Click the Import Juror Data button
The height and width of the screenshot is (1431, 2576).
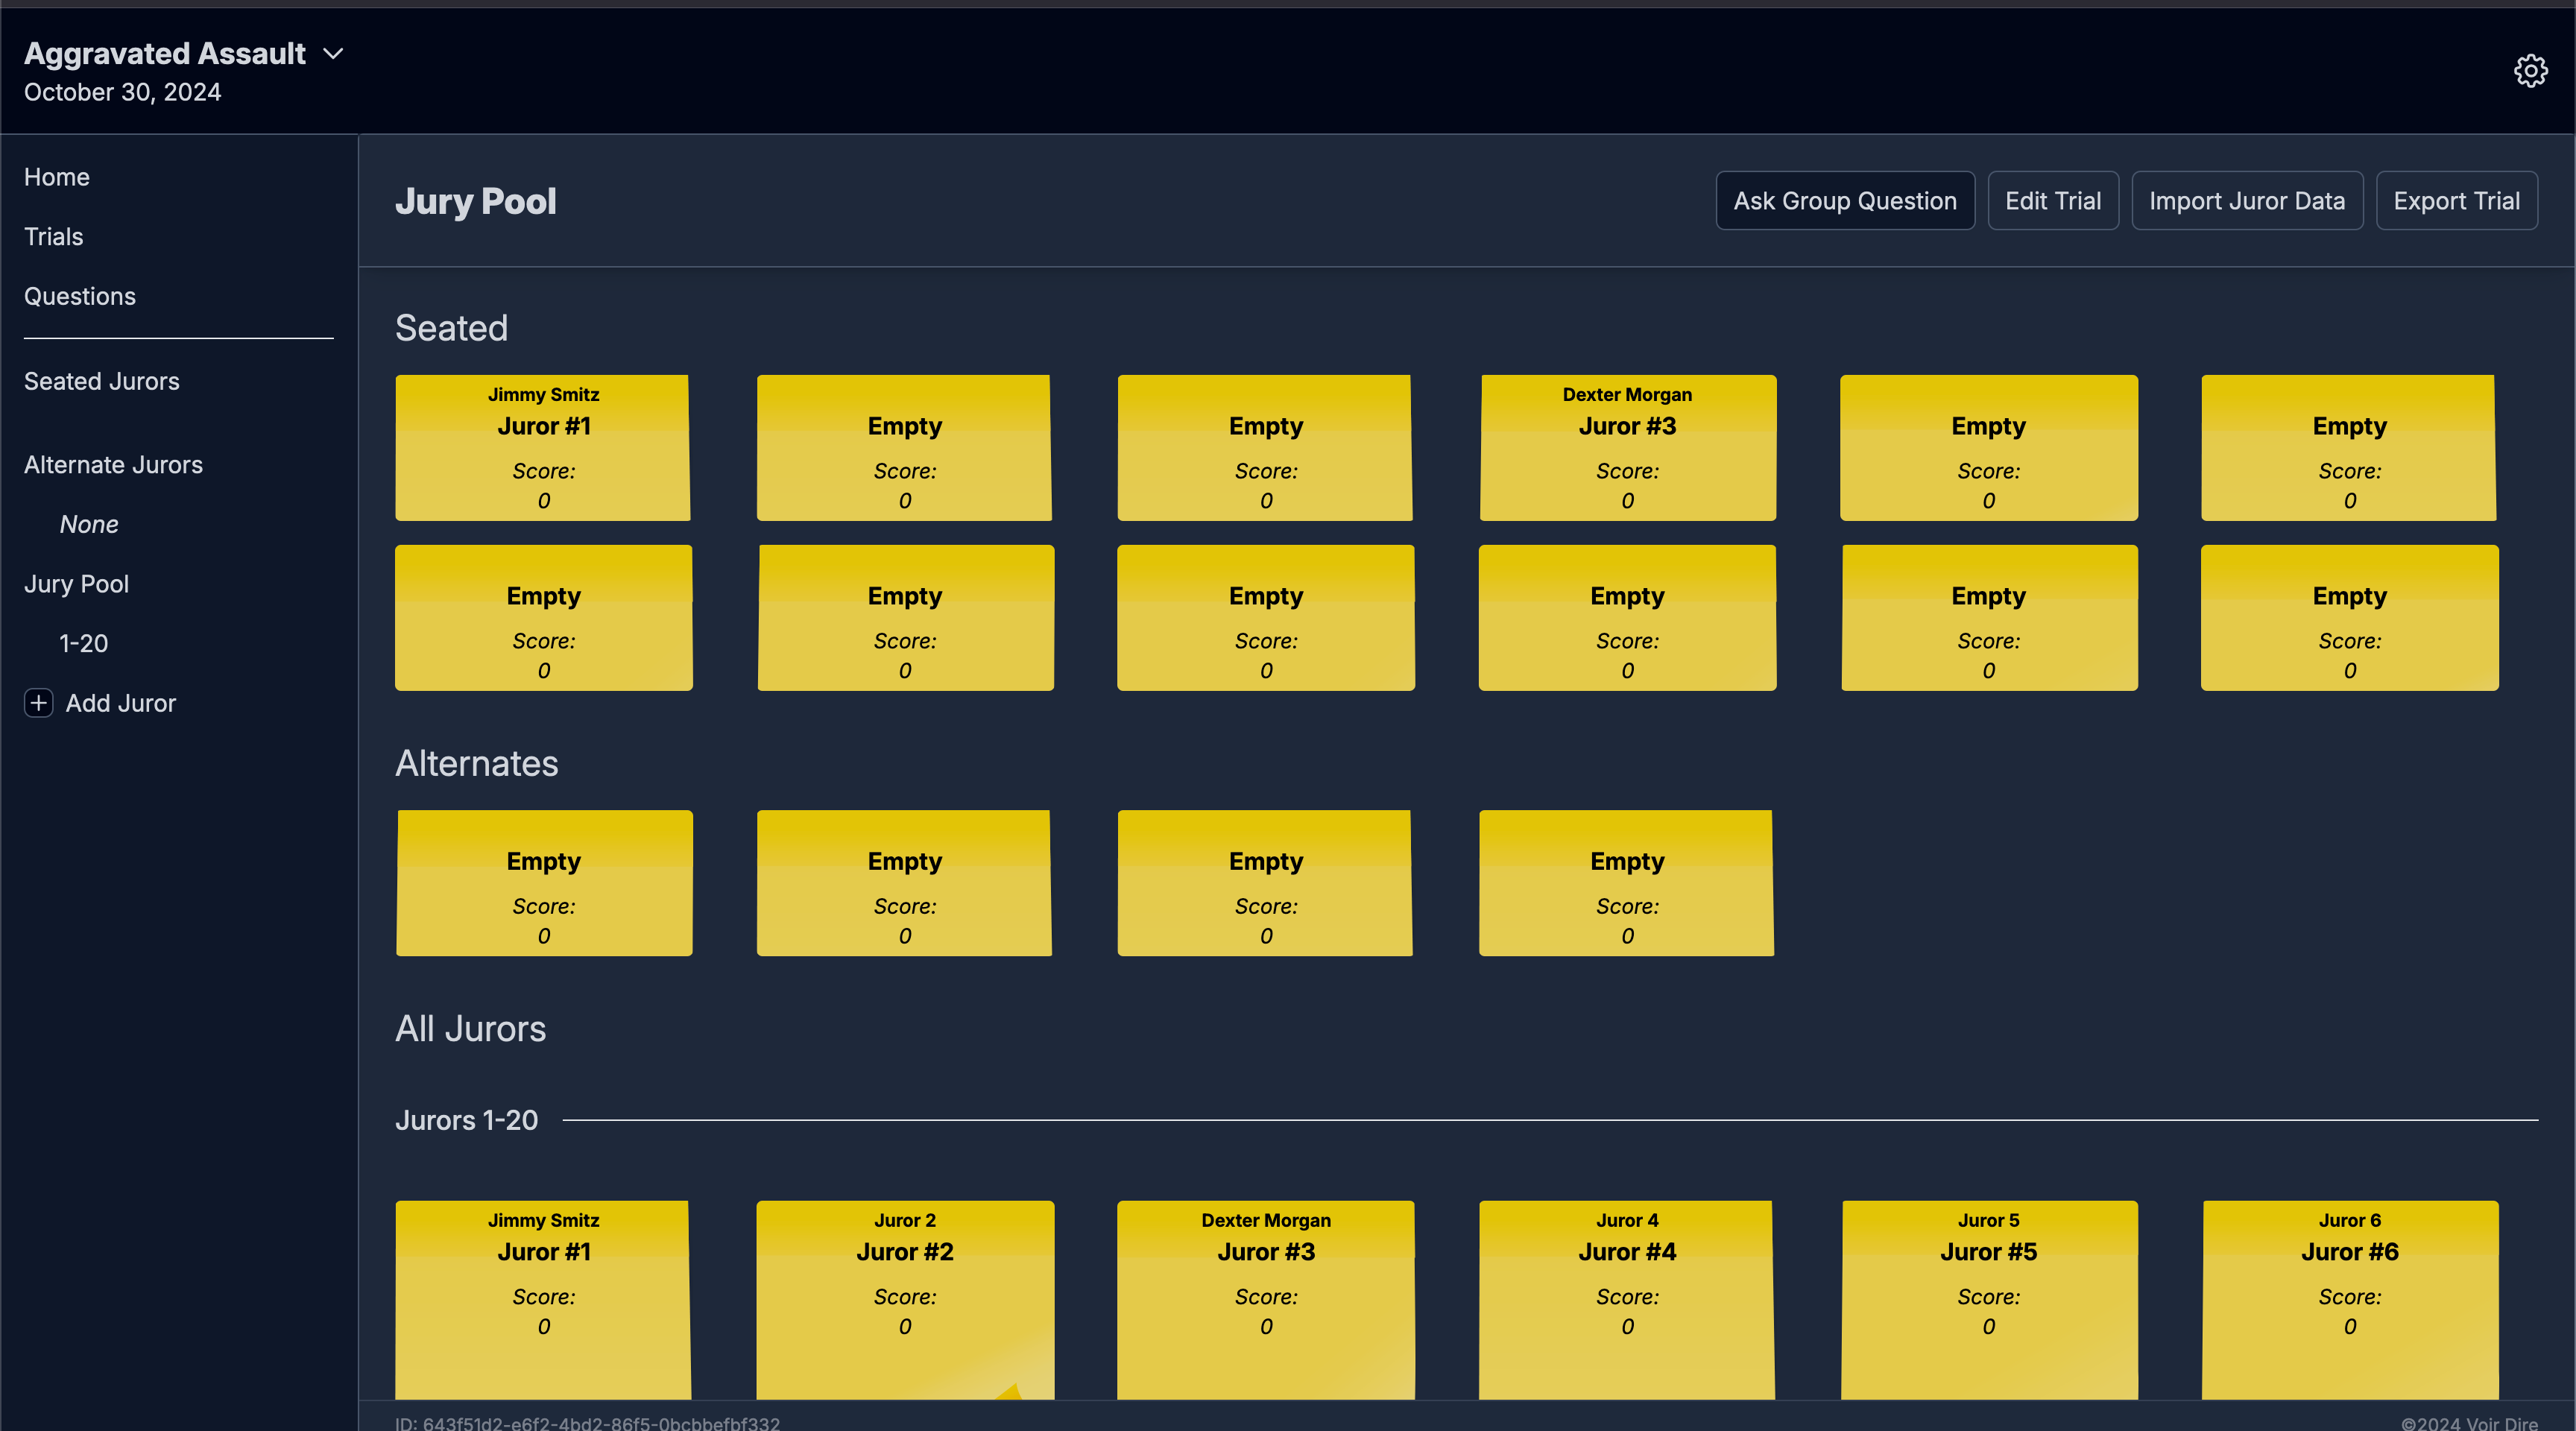tap(2247, 200)
